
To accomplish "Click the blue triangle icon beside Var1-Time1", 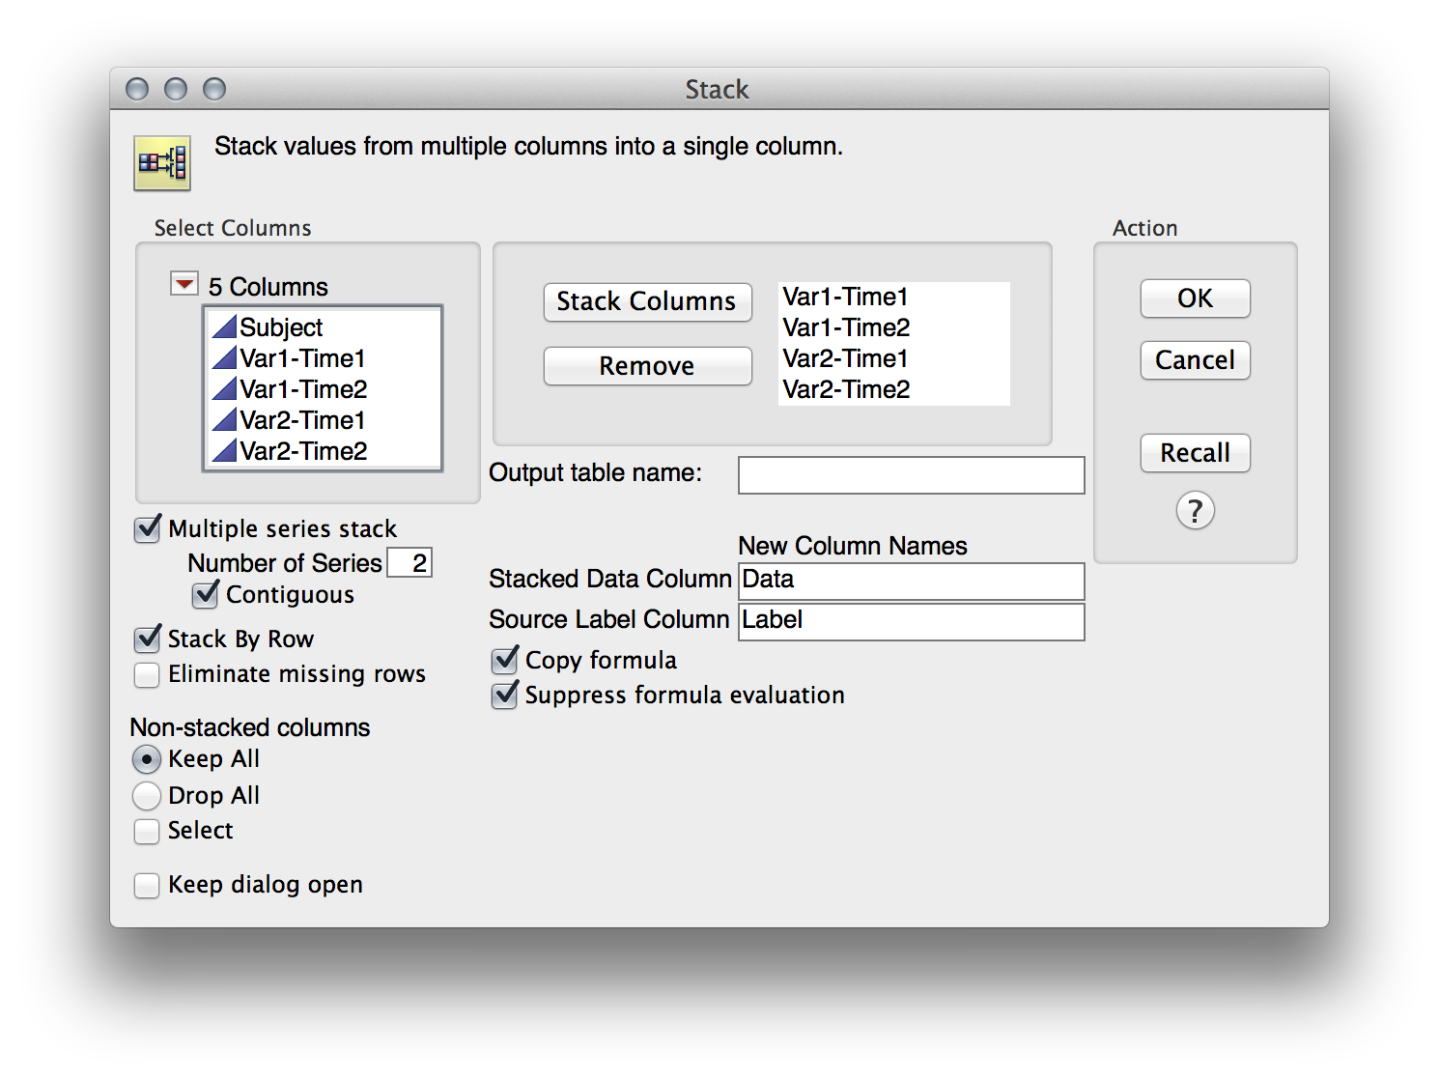I will (x=226, y=358).
